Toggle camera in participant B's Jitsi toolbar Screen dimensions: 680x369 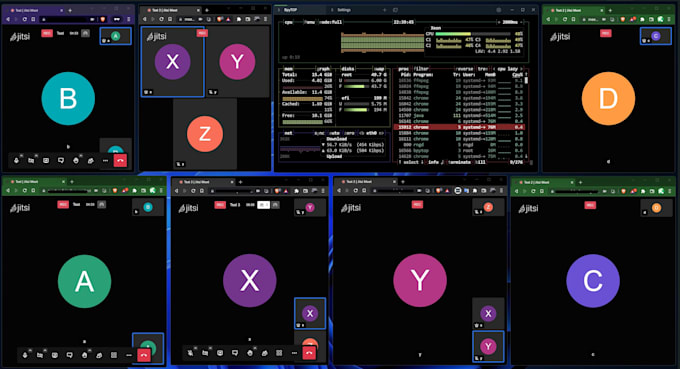(31, 160)
